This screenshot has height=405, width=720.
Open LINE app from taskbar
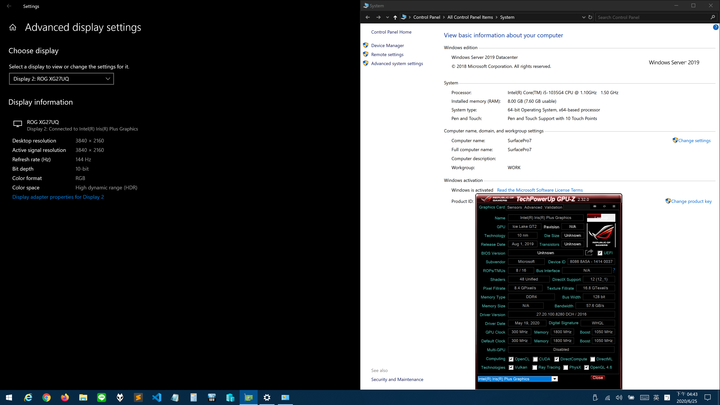click(101, 397)
